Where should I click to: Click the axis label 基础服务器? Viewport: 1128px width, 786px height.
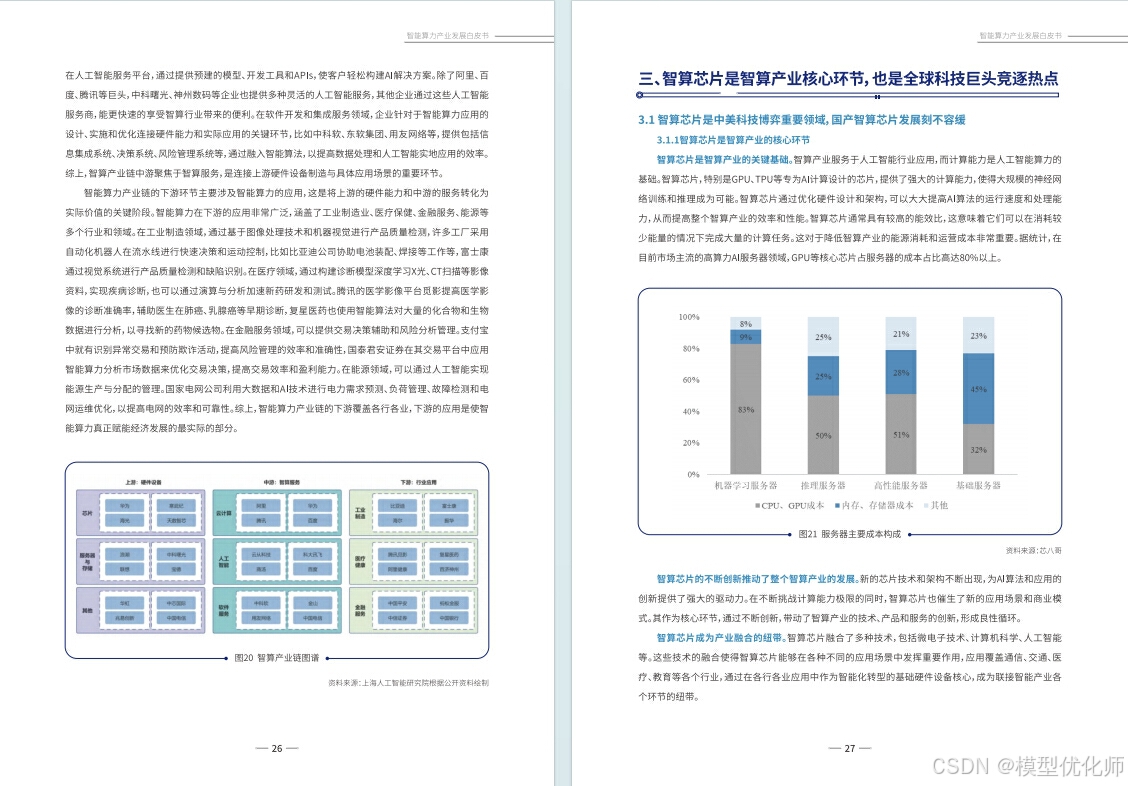click(x=978, y=485)
